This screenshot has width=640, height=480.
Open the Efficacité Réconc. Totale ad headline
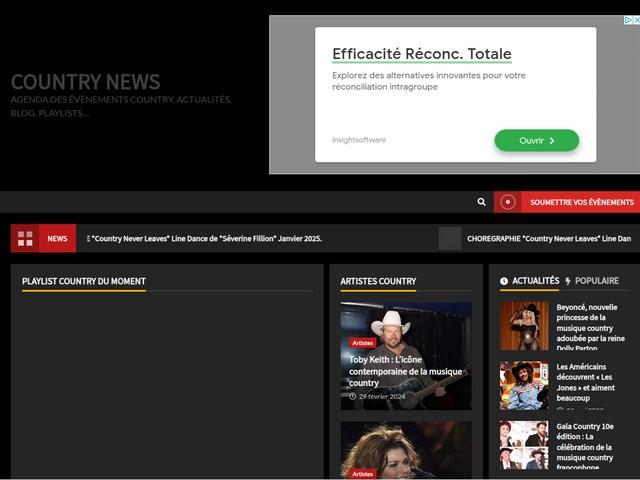click(421, 54)
